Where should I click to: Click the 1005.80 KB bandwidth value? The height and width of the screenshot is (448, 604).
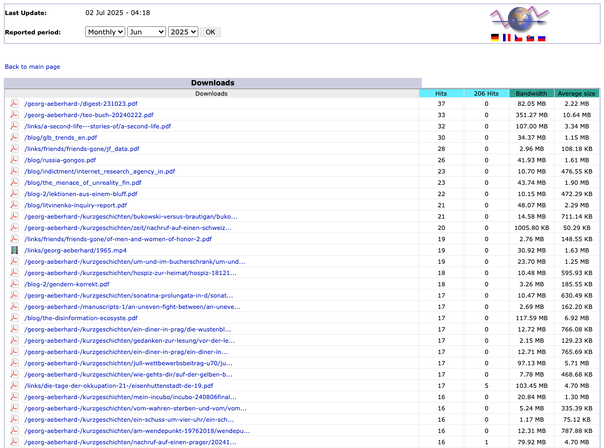532,228
